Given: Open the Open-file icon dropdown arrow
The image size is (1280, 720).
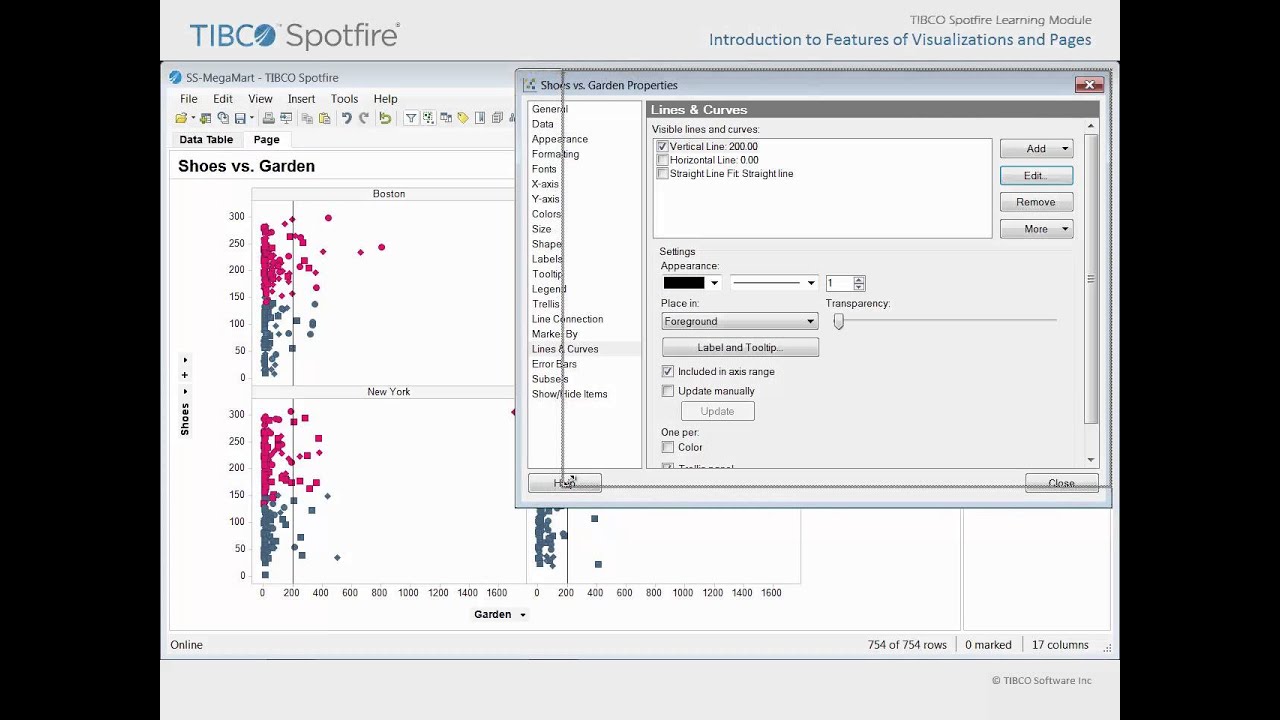Looking at the screenshot, I should pyautogui.click(x=193, y=118).
